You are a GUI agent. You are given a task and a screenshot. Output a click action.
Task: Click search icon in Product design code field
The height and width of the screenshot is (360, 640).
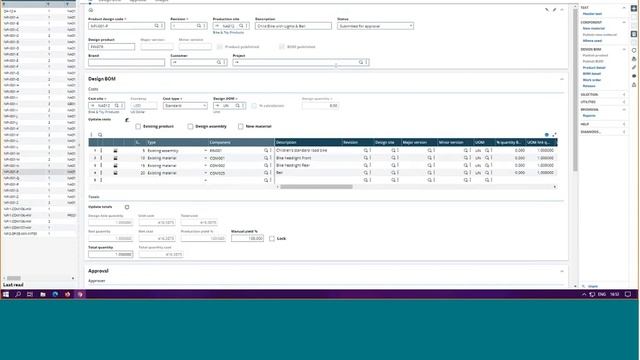(x=156, y=26)
